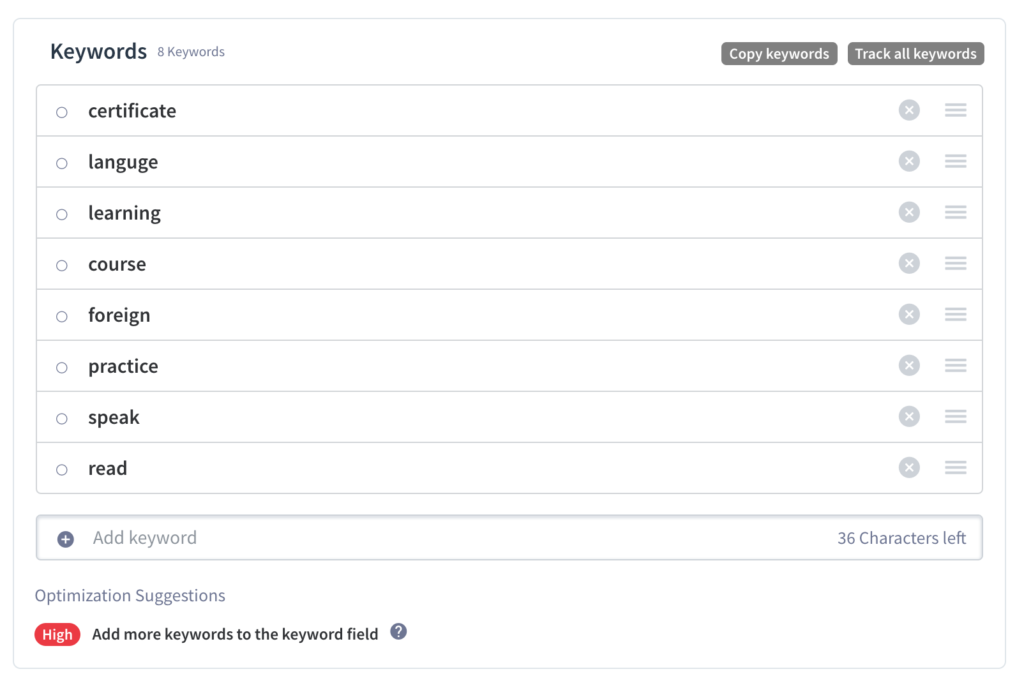1024x683 pixels.
Task: Remove the 'certificate' keyword
Action: [x=908, y=110]
